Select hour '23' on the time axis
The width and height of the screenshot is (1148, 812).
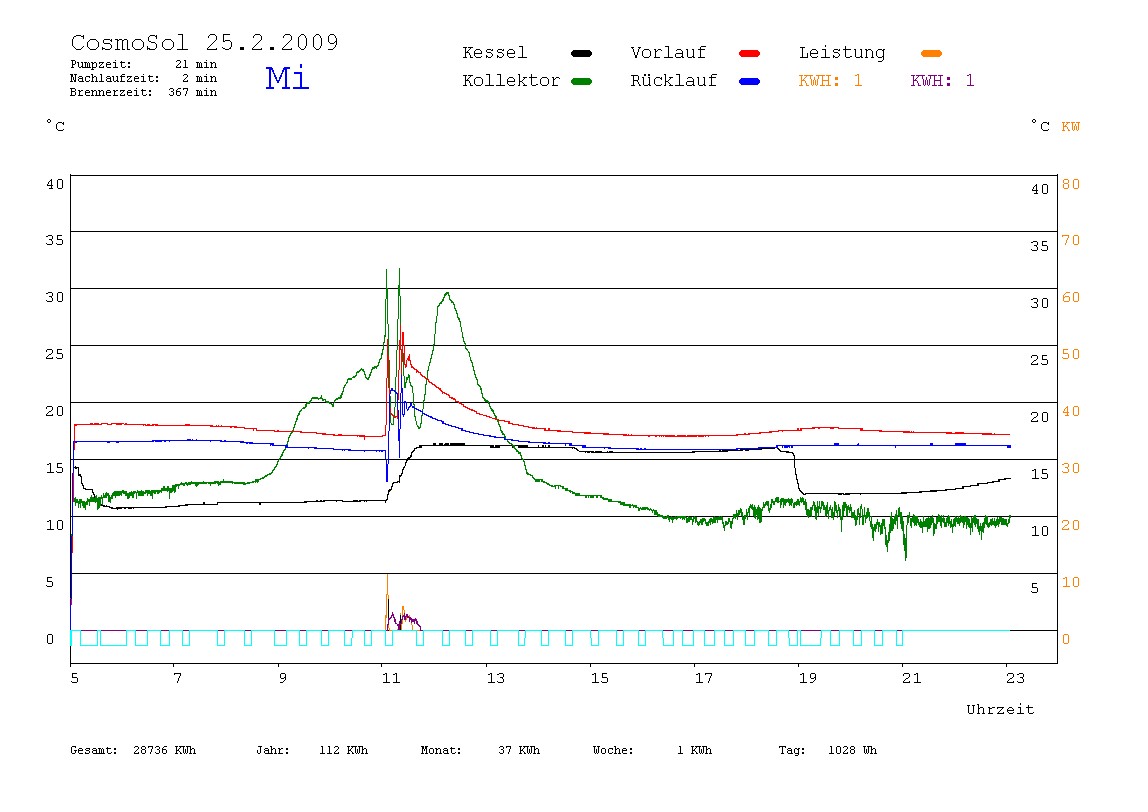pos(1015,679)
